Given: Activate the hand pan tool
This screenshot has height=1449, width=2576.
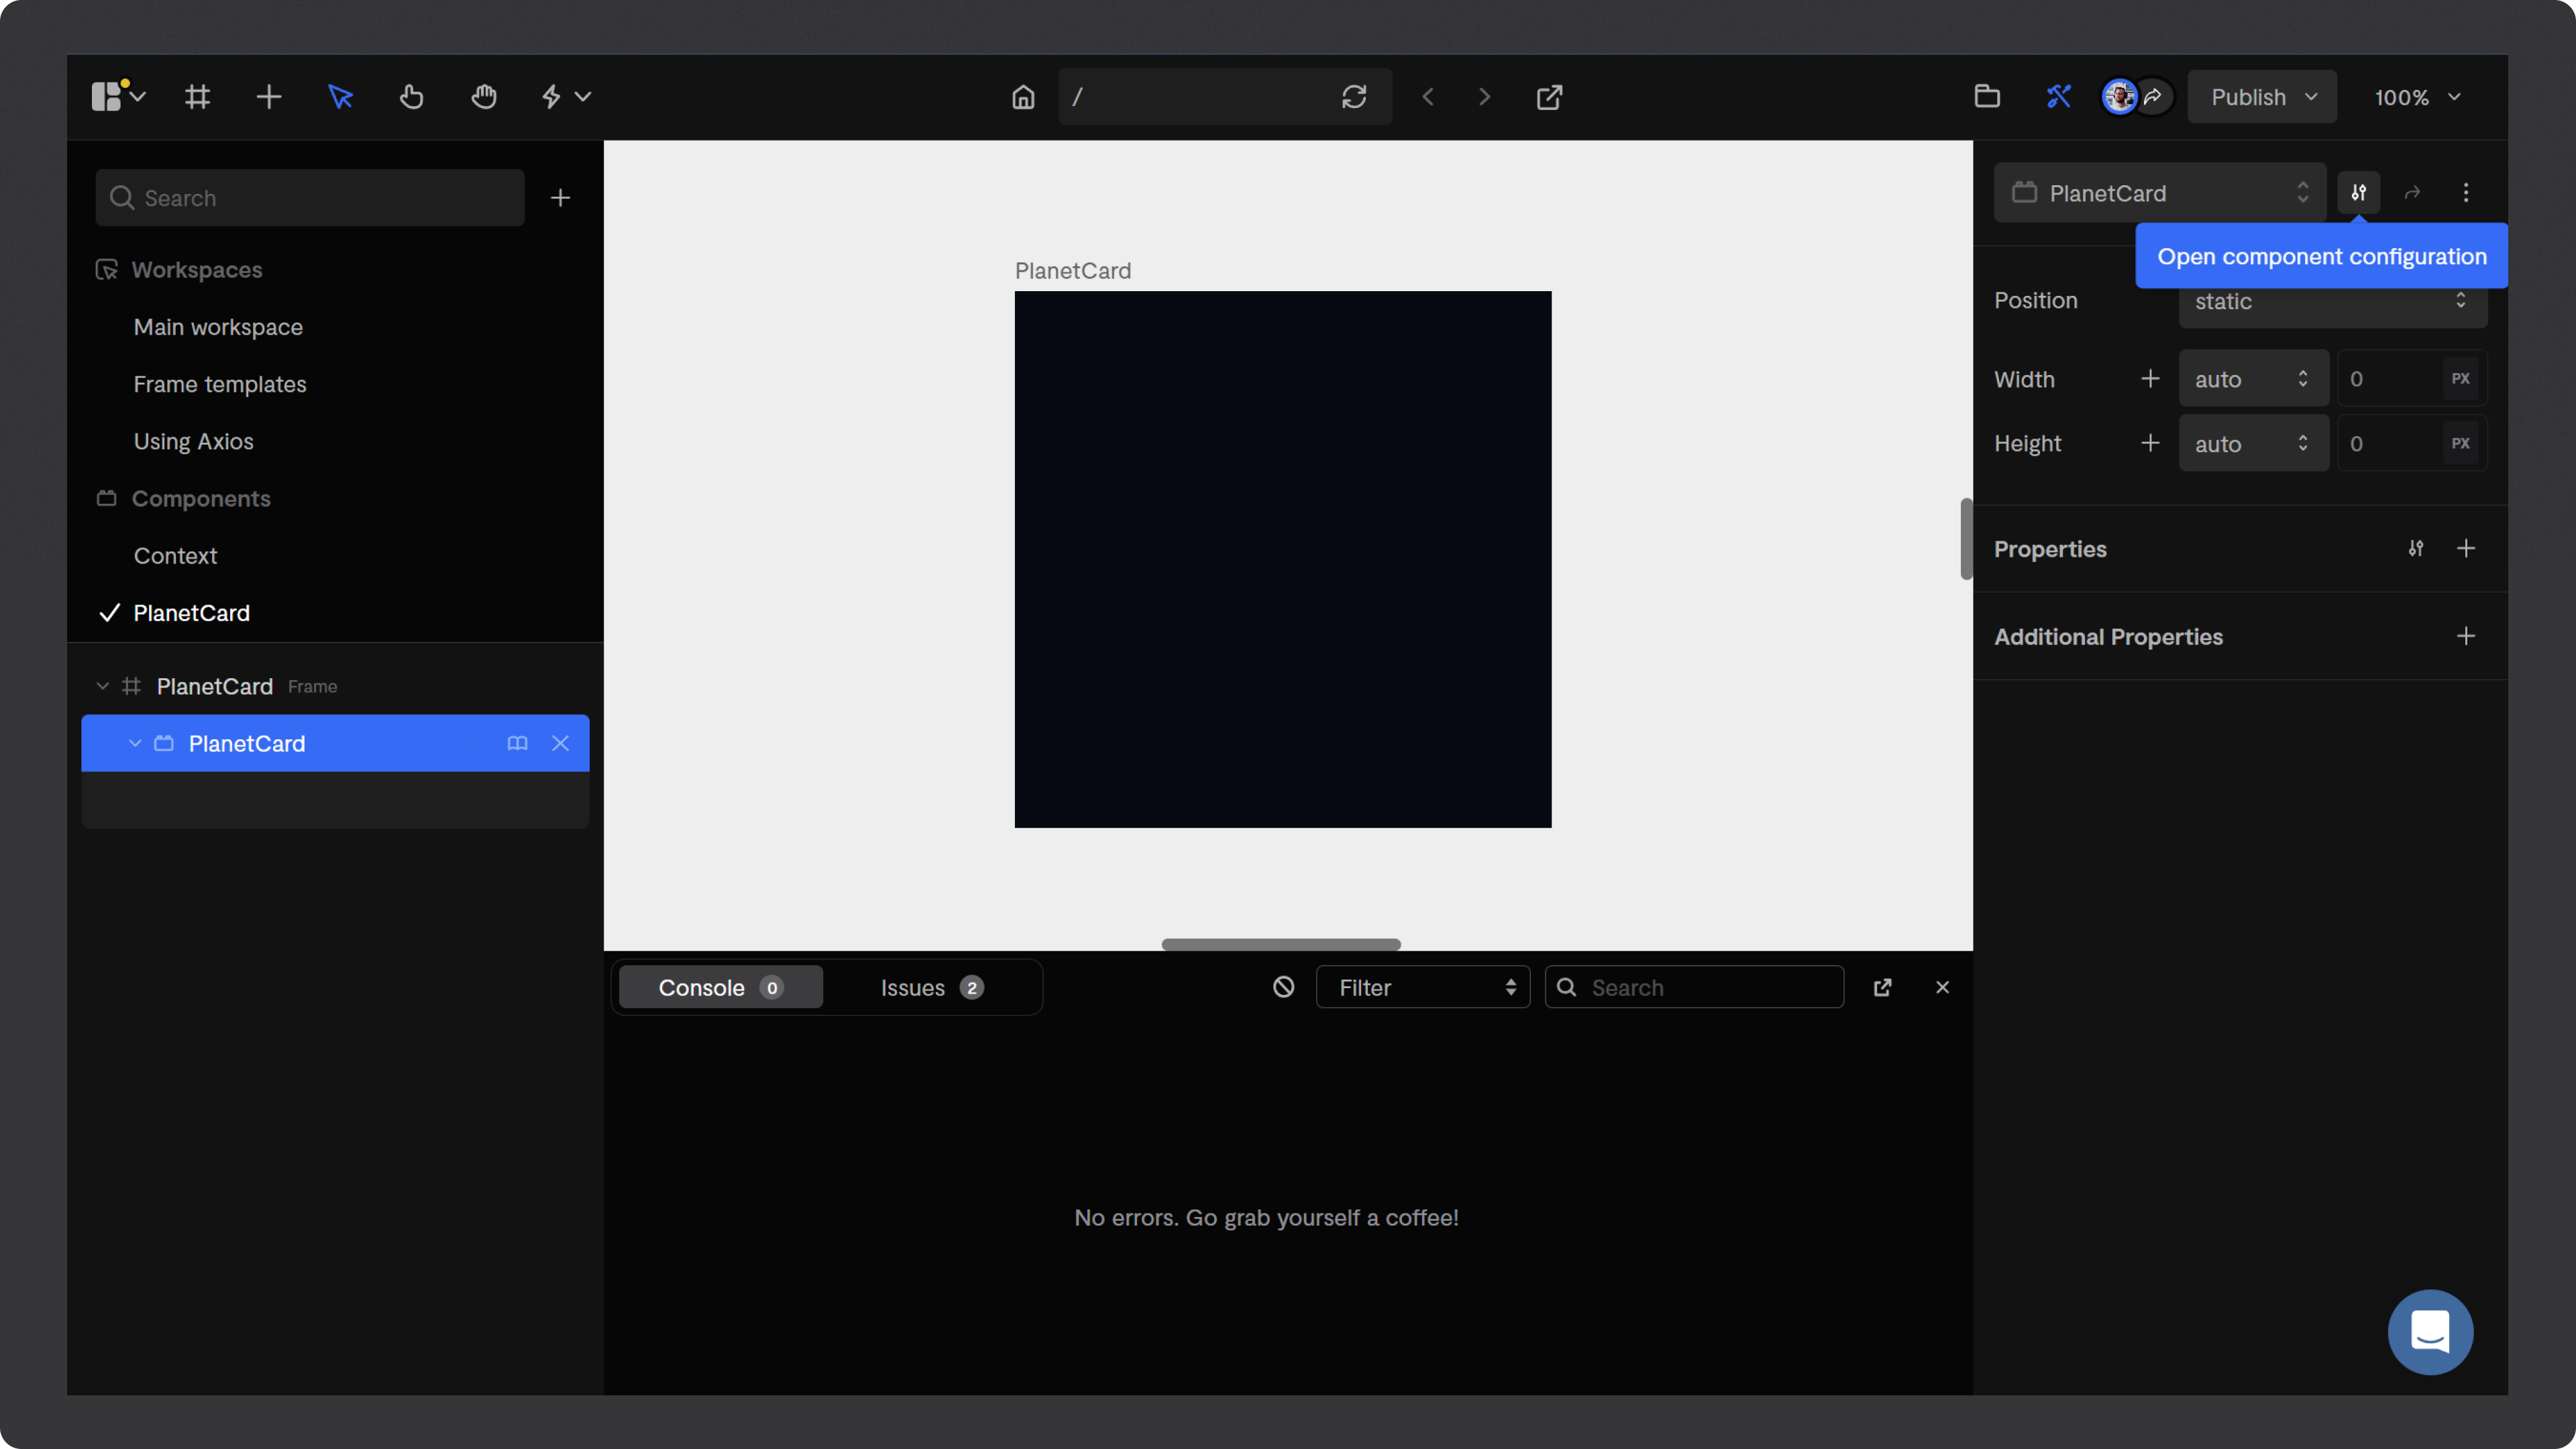Looking at the screenshot, I should [484, 97].
